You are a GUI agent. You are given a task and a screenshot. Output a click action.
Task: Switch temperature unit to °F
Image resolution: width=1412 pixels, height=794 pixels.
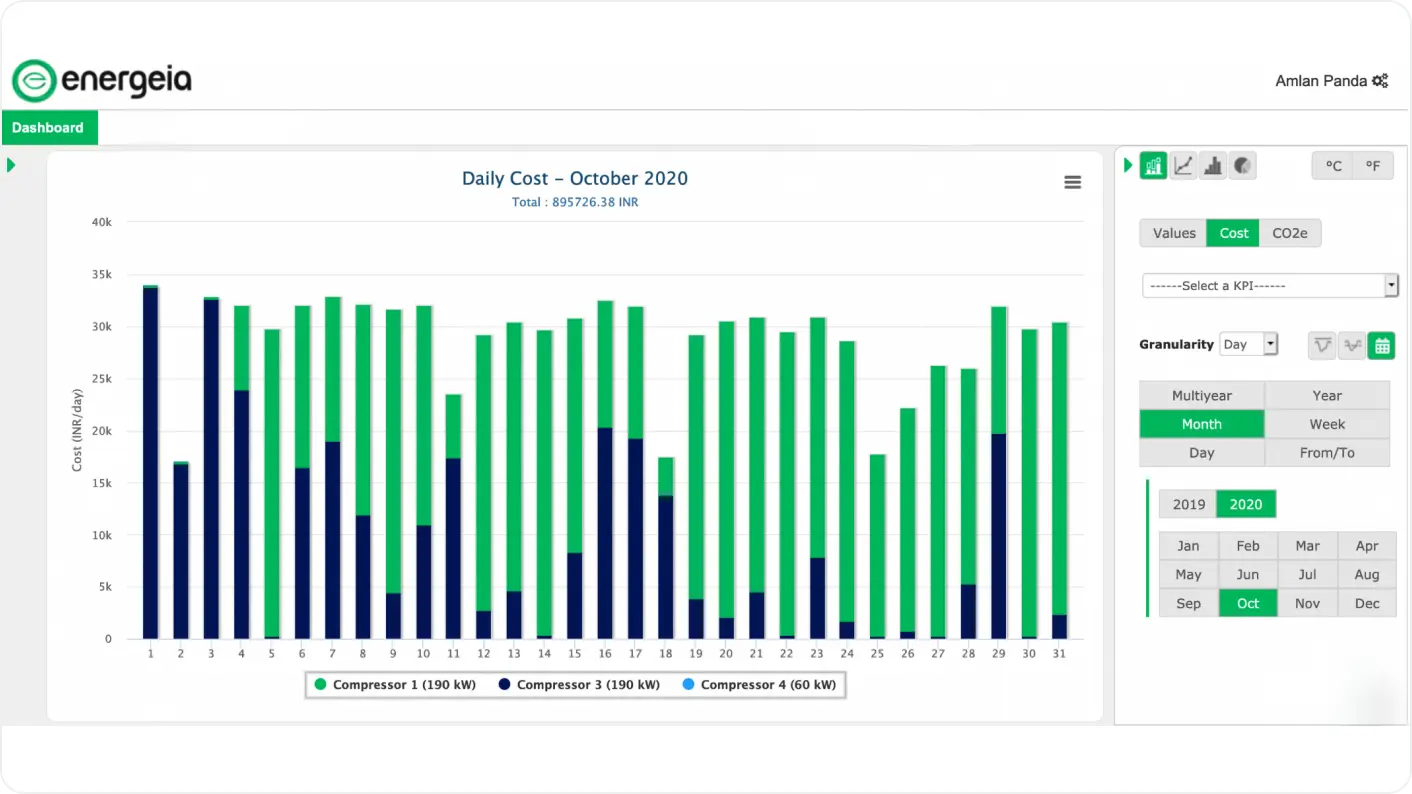[1373, 166]
